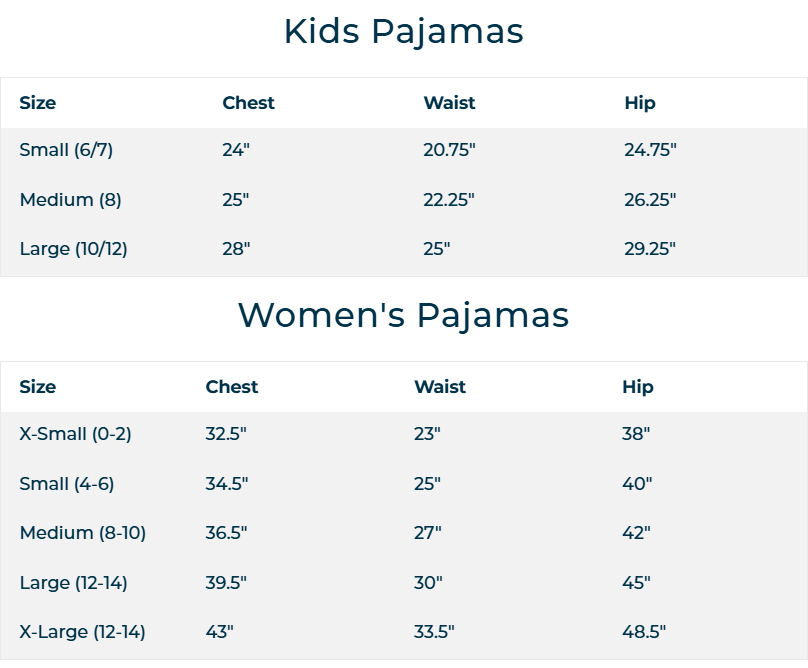
Task: Click the Kids Pajamas heading
Action: coord(403,32)
